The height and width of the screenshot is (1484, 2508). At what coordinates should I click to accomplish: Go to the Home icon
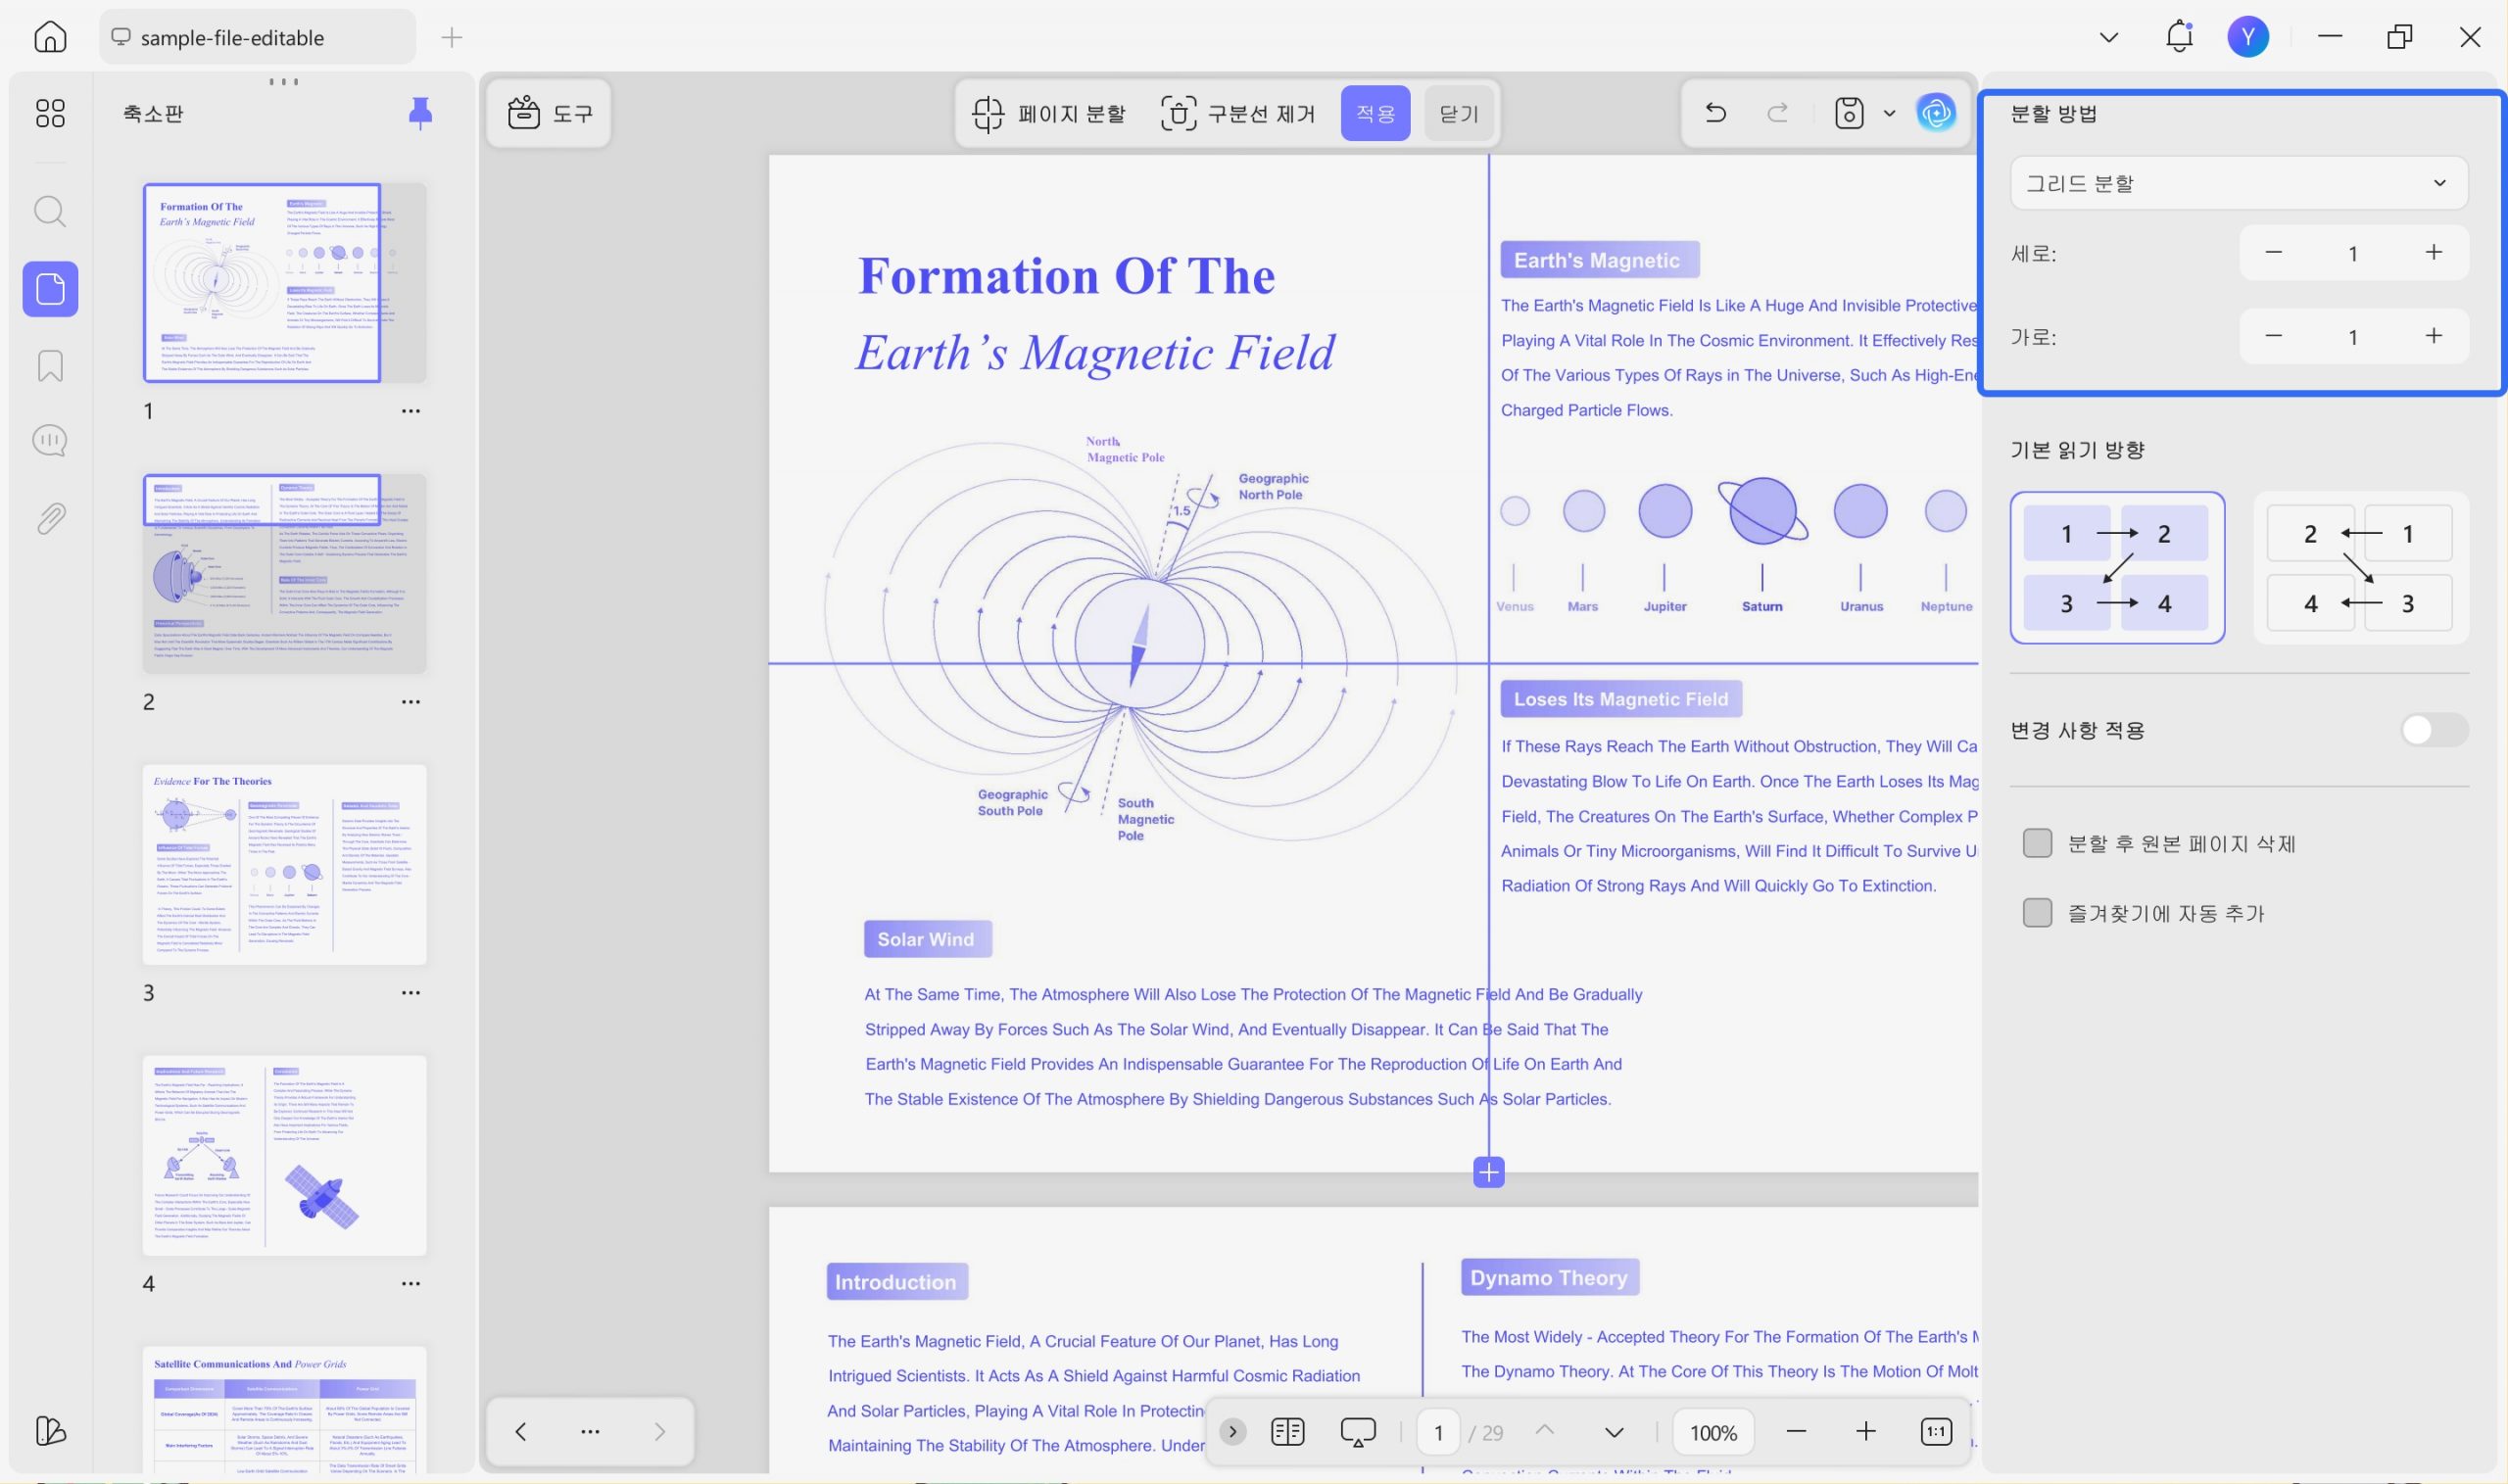click(x=50, y=37)
